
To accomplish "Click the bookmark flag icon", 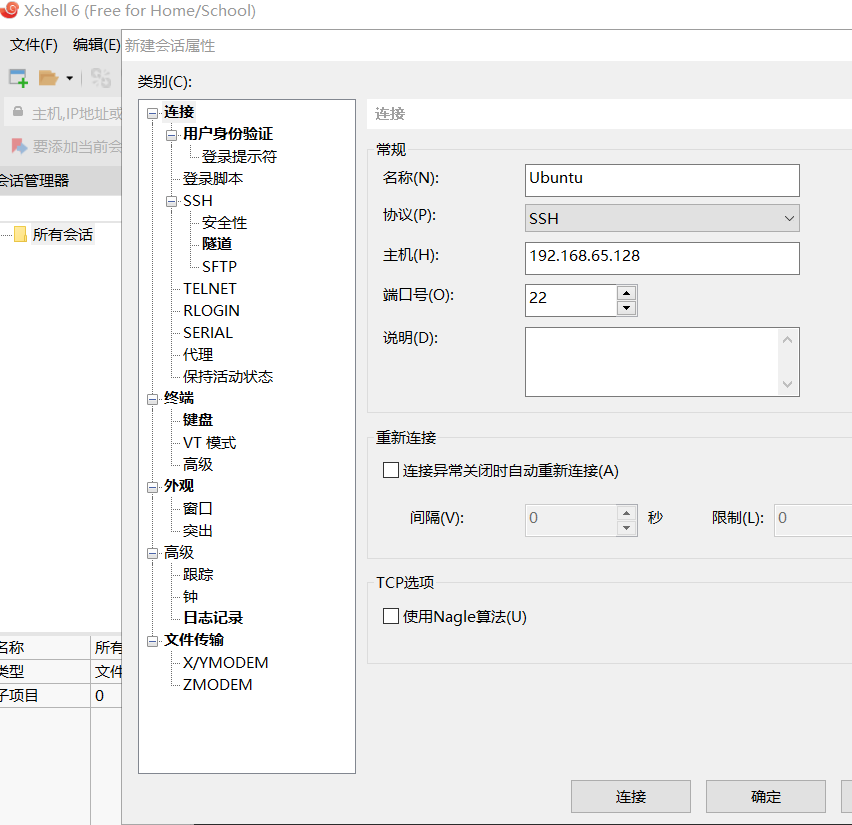I will pos(19,146).
